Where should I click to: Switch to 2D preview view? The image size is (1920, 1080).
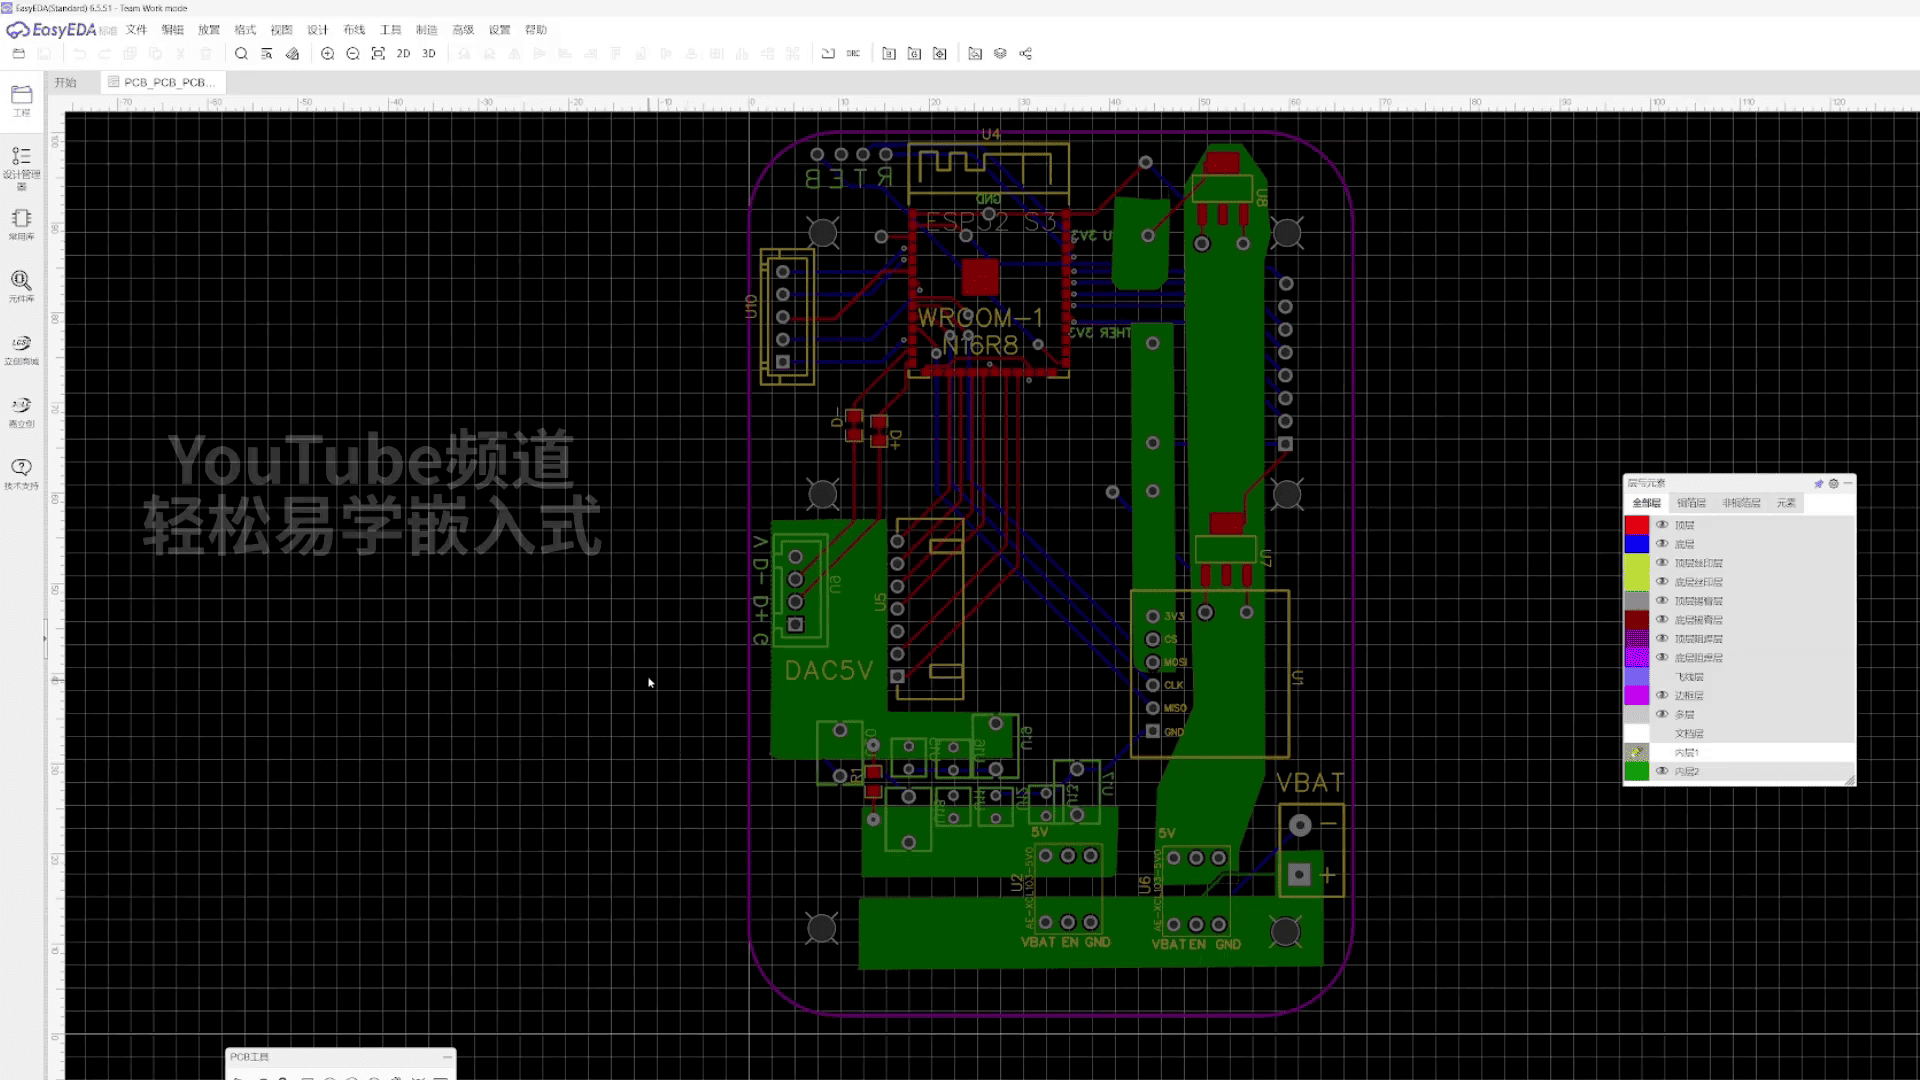click(x=403, y=54)
